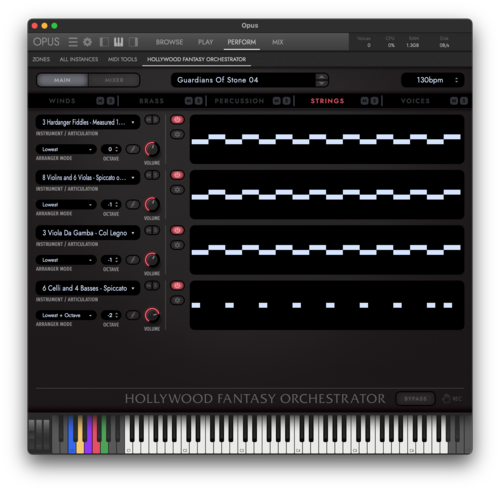Open the ALL INSTANCES sub-tab
500x491 pixels.
click(79, 59)
